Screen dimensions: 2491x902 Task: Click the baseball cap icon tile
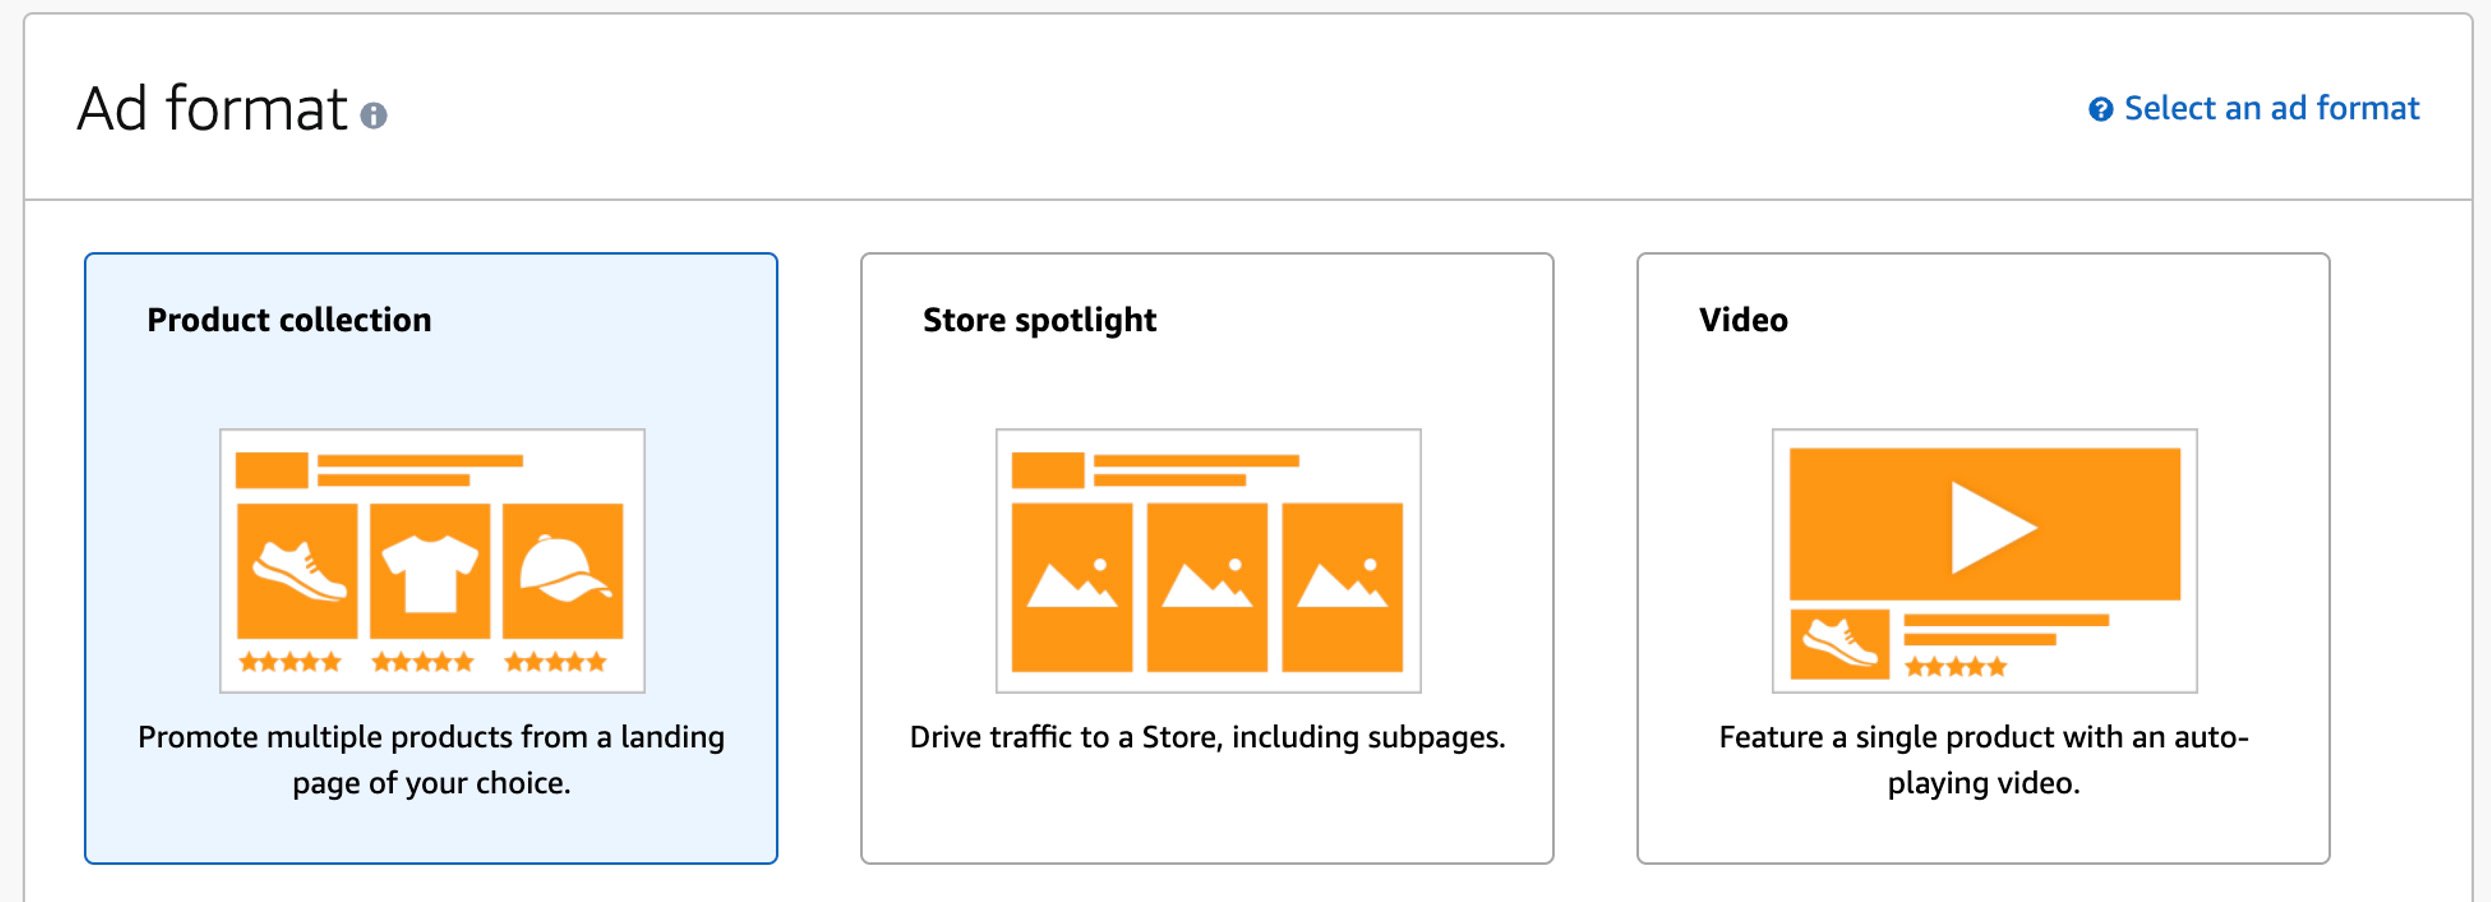563,571
